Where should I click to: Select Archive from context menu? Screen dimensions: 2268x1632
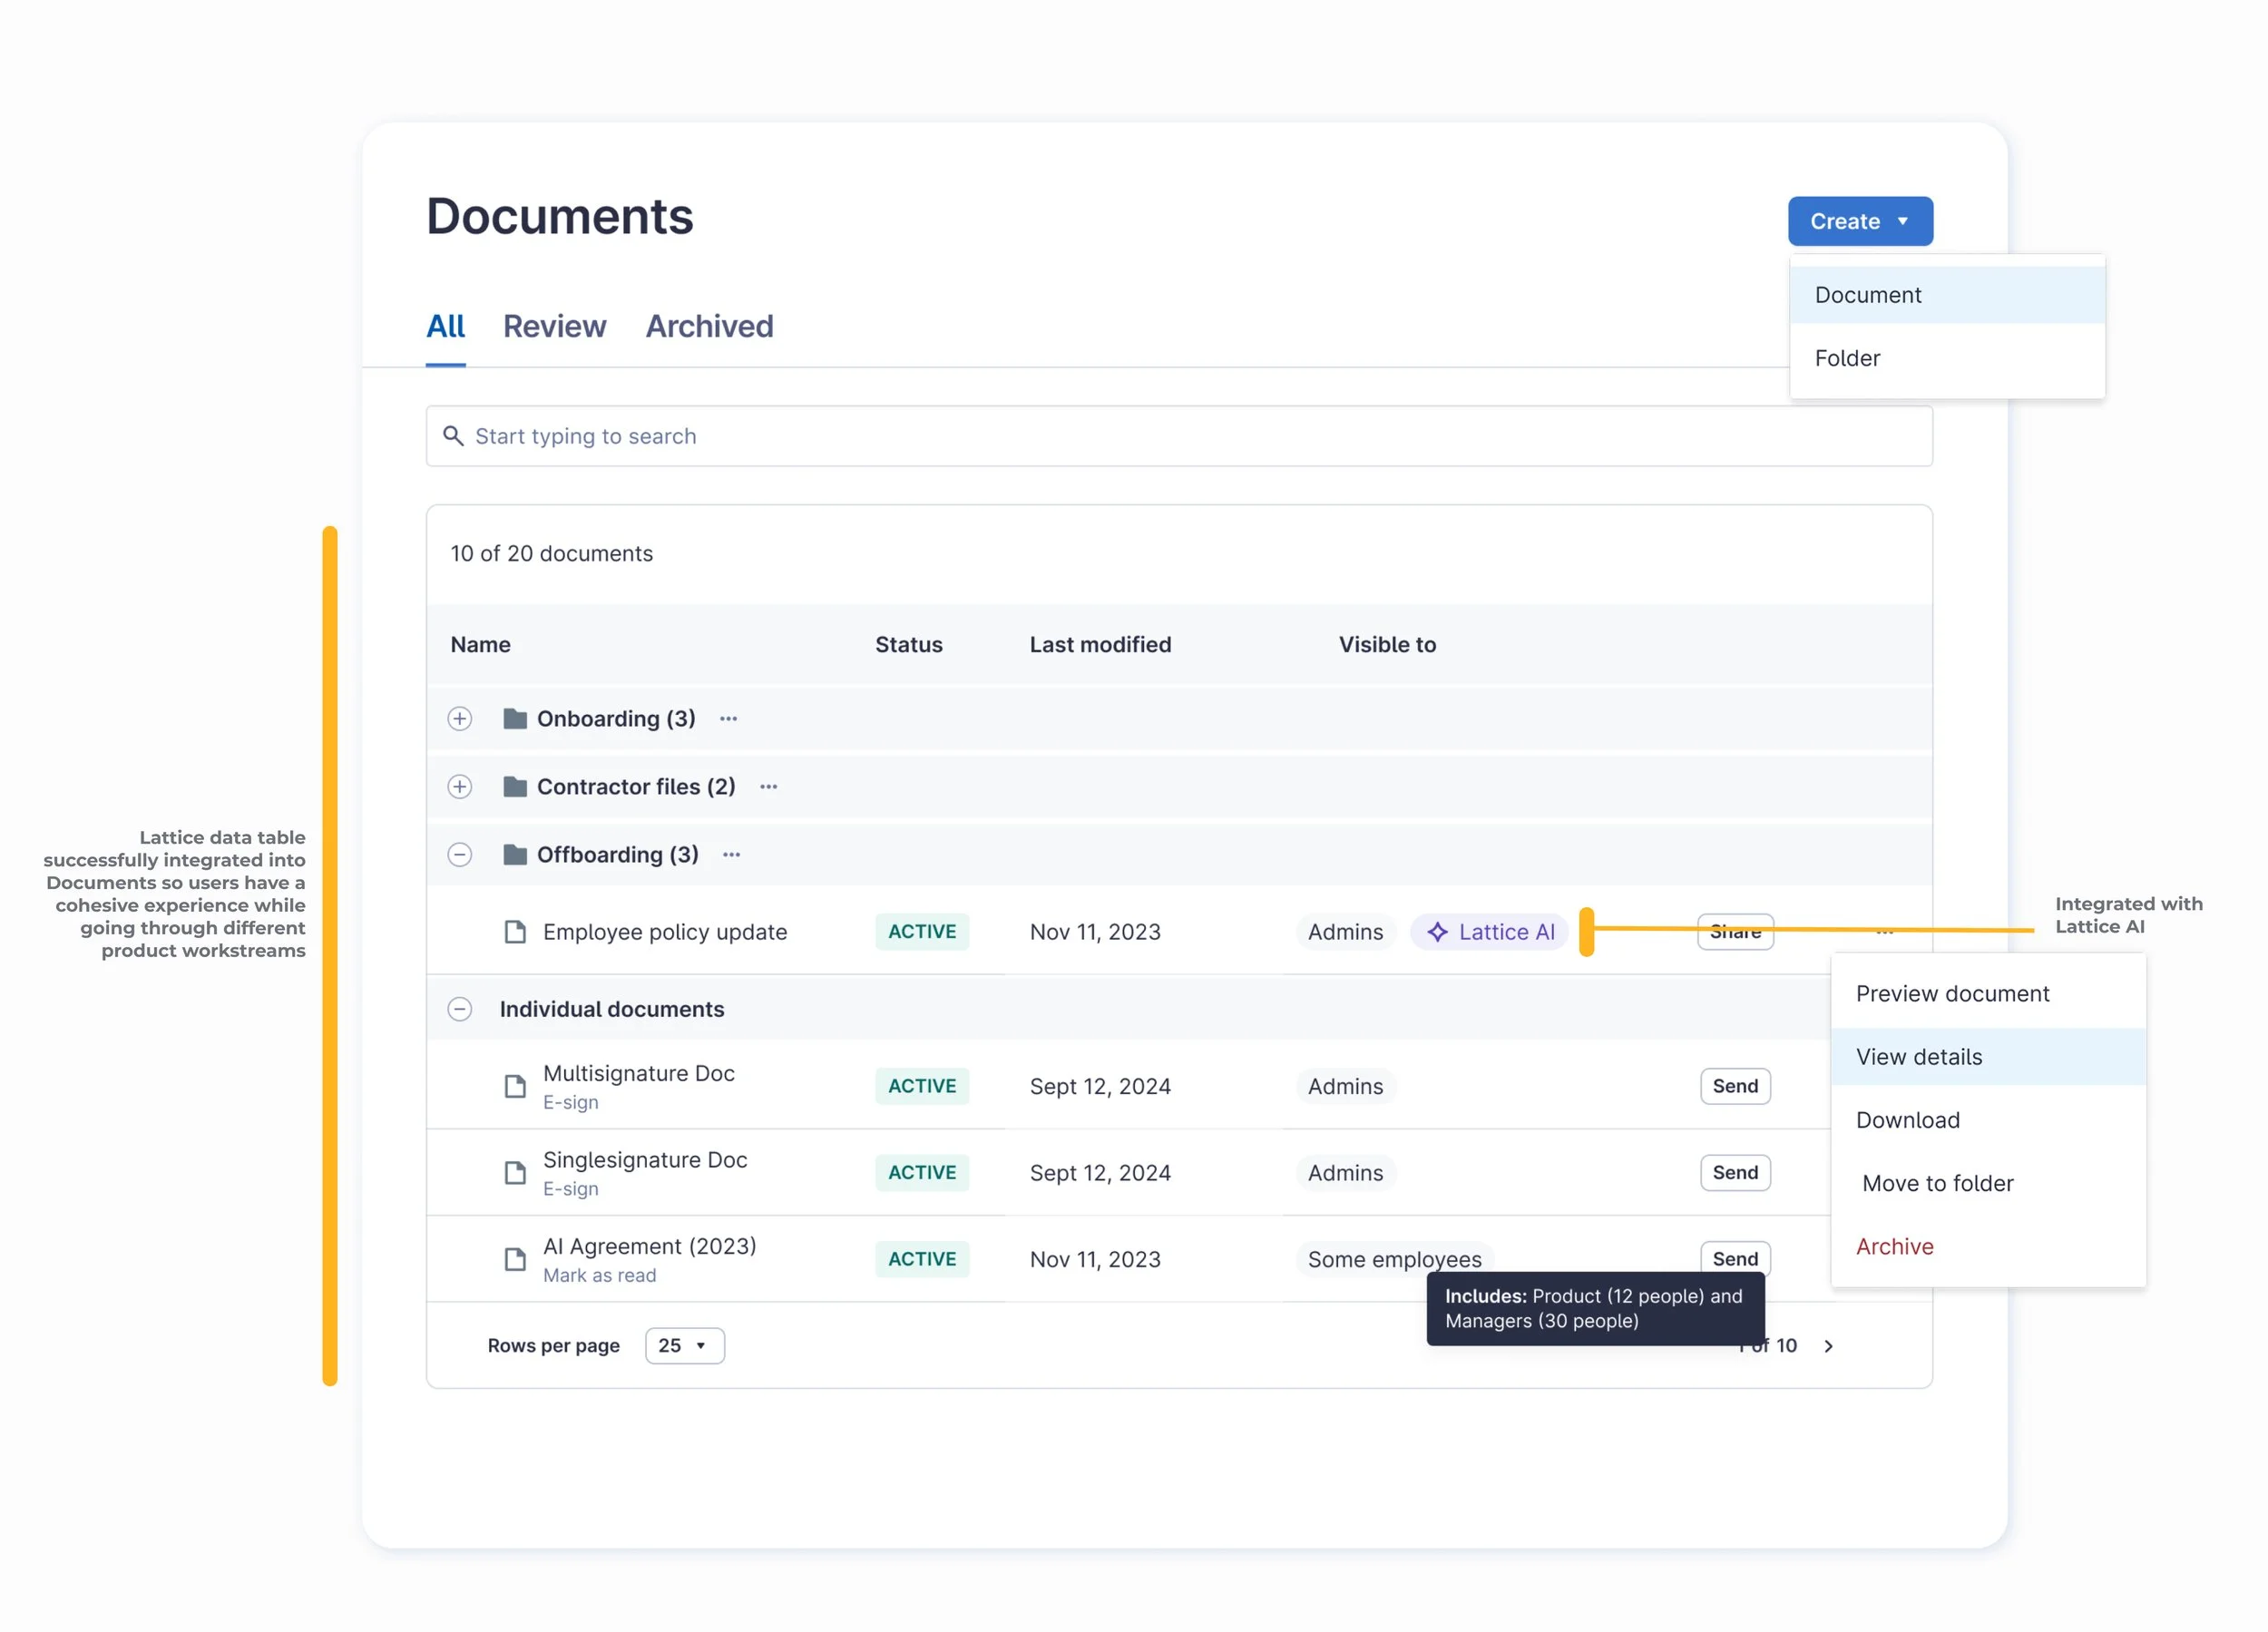coord(1988,1247)
